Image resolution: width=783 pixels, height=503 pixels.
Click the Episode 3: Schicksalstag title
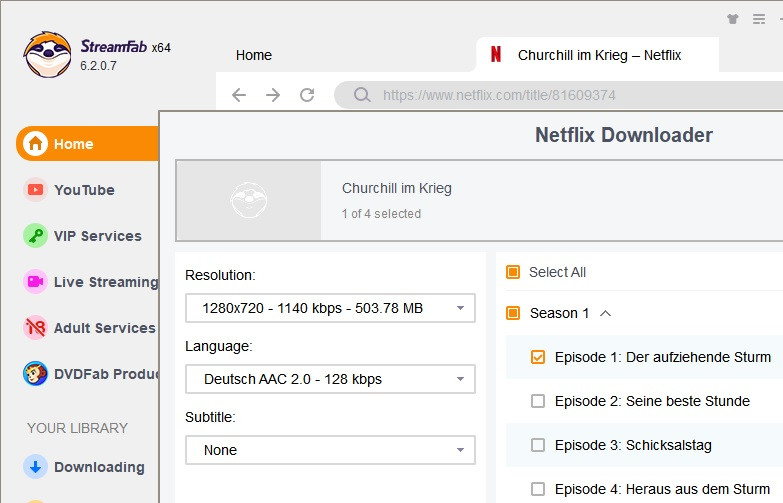(x=633, y=445)
